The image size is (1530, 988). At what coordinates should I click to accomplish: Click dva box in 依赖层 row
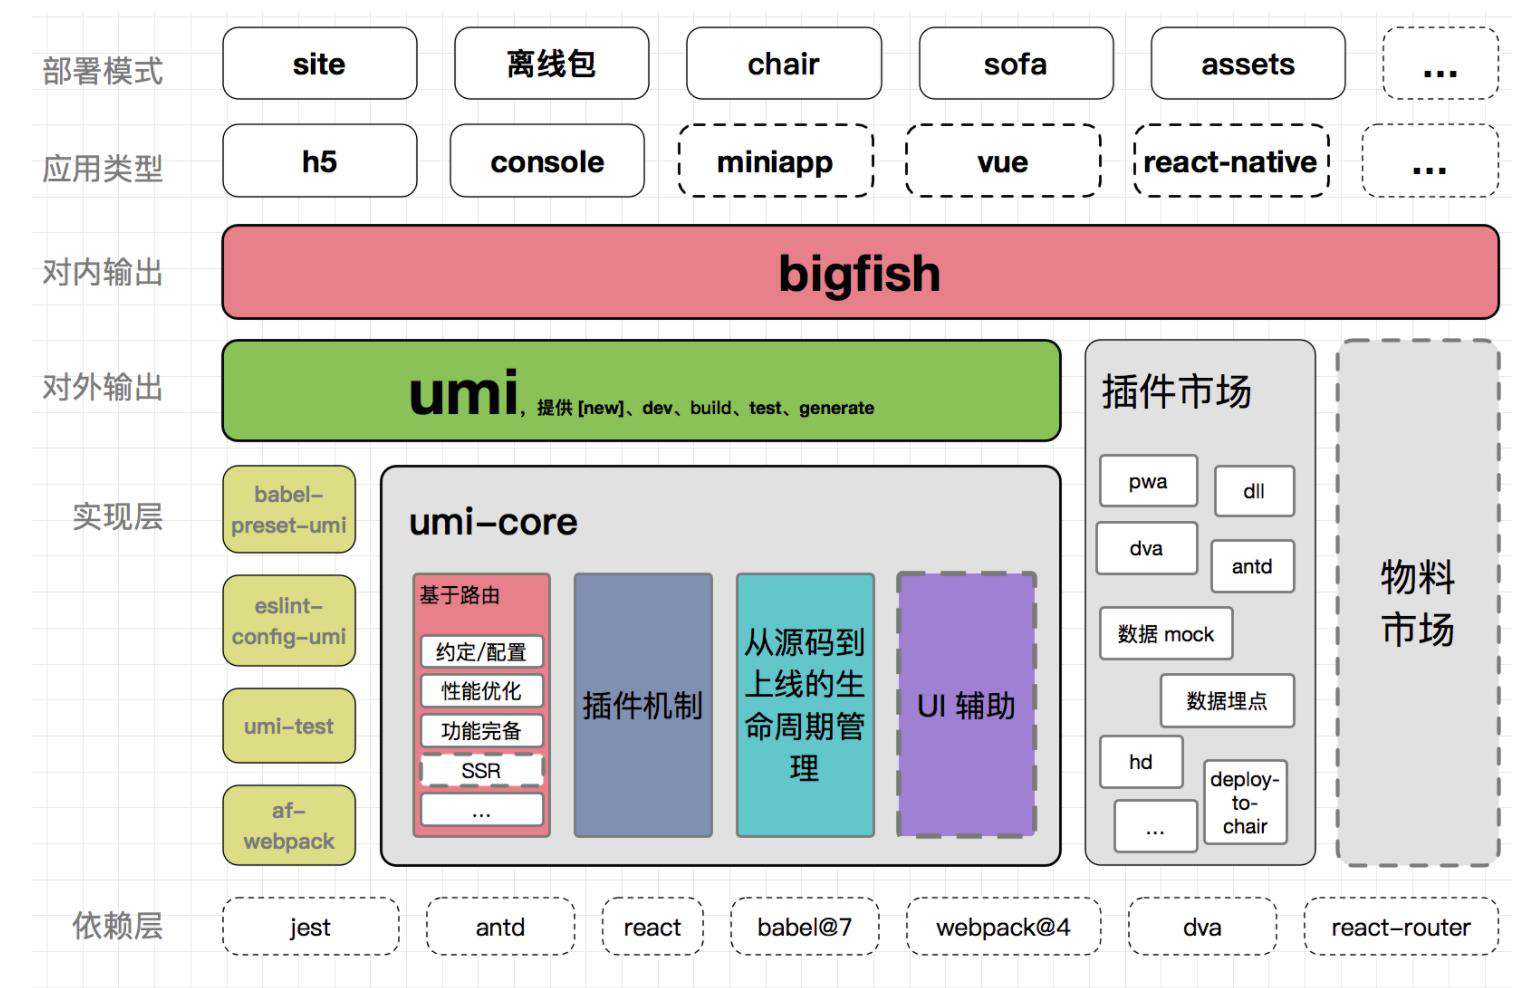pyautogui.click(x=1202, y=926)
